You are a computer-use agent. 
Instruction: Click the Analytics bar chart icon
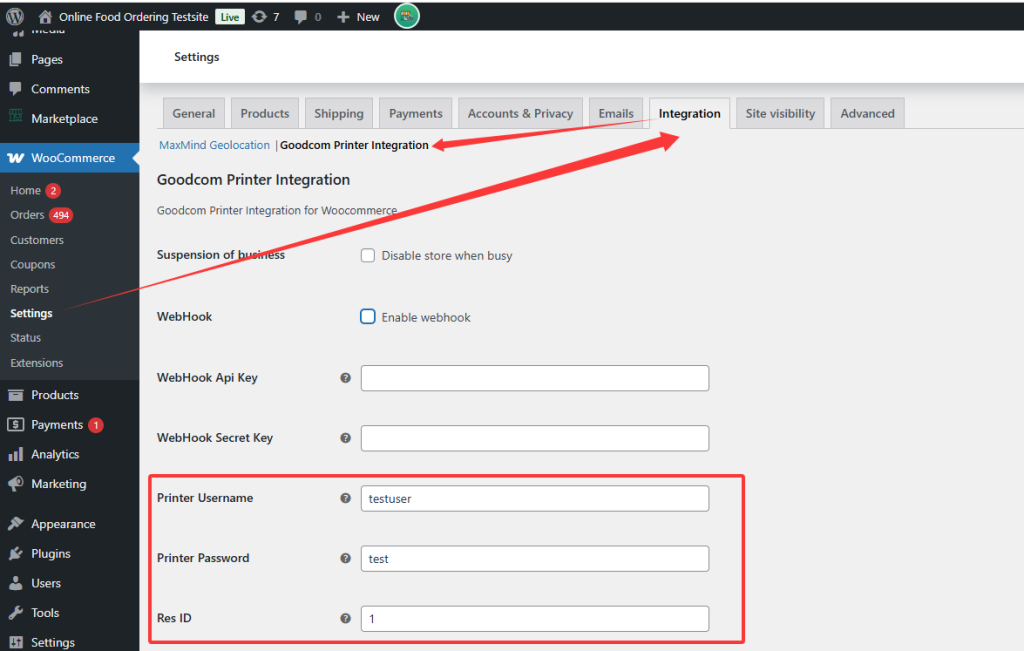16,454
